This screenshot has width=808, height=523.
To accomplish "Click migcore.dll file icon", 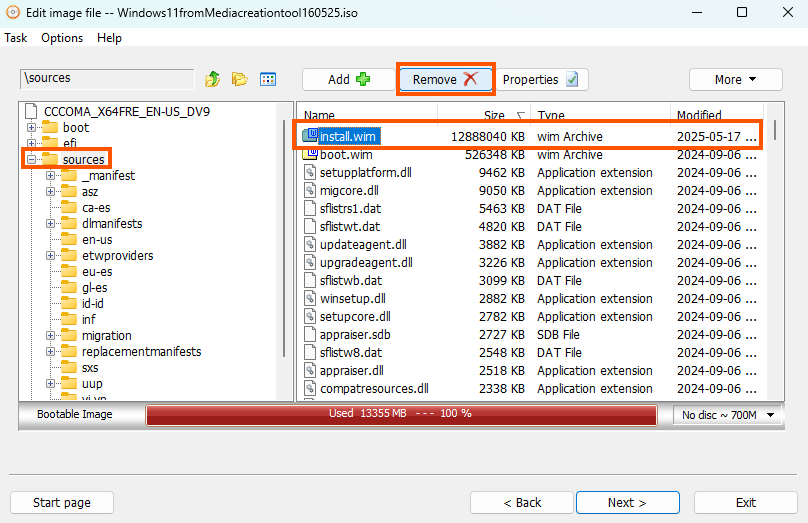I will tap(310, 190).
